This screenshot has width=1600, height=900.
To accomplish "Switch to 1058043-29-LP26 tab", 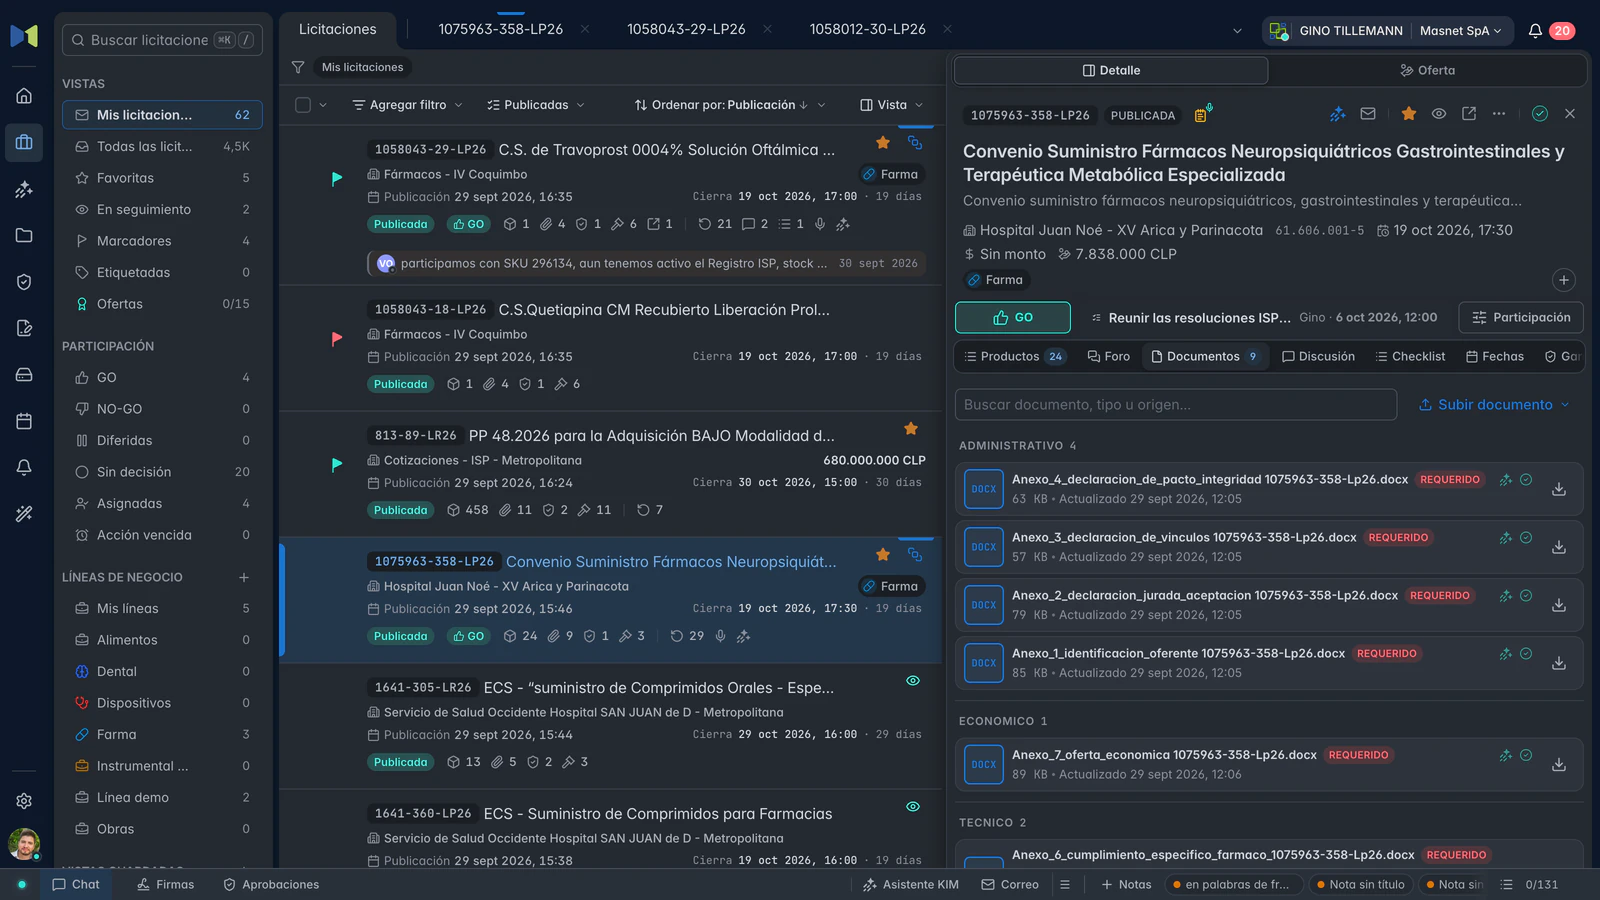I will click(686, 29).
